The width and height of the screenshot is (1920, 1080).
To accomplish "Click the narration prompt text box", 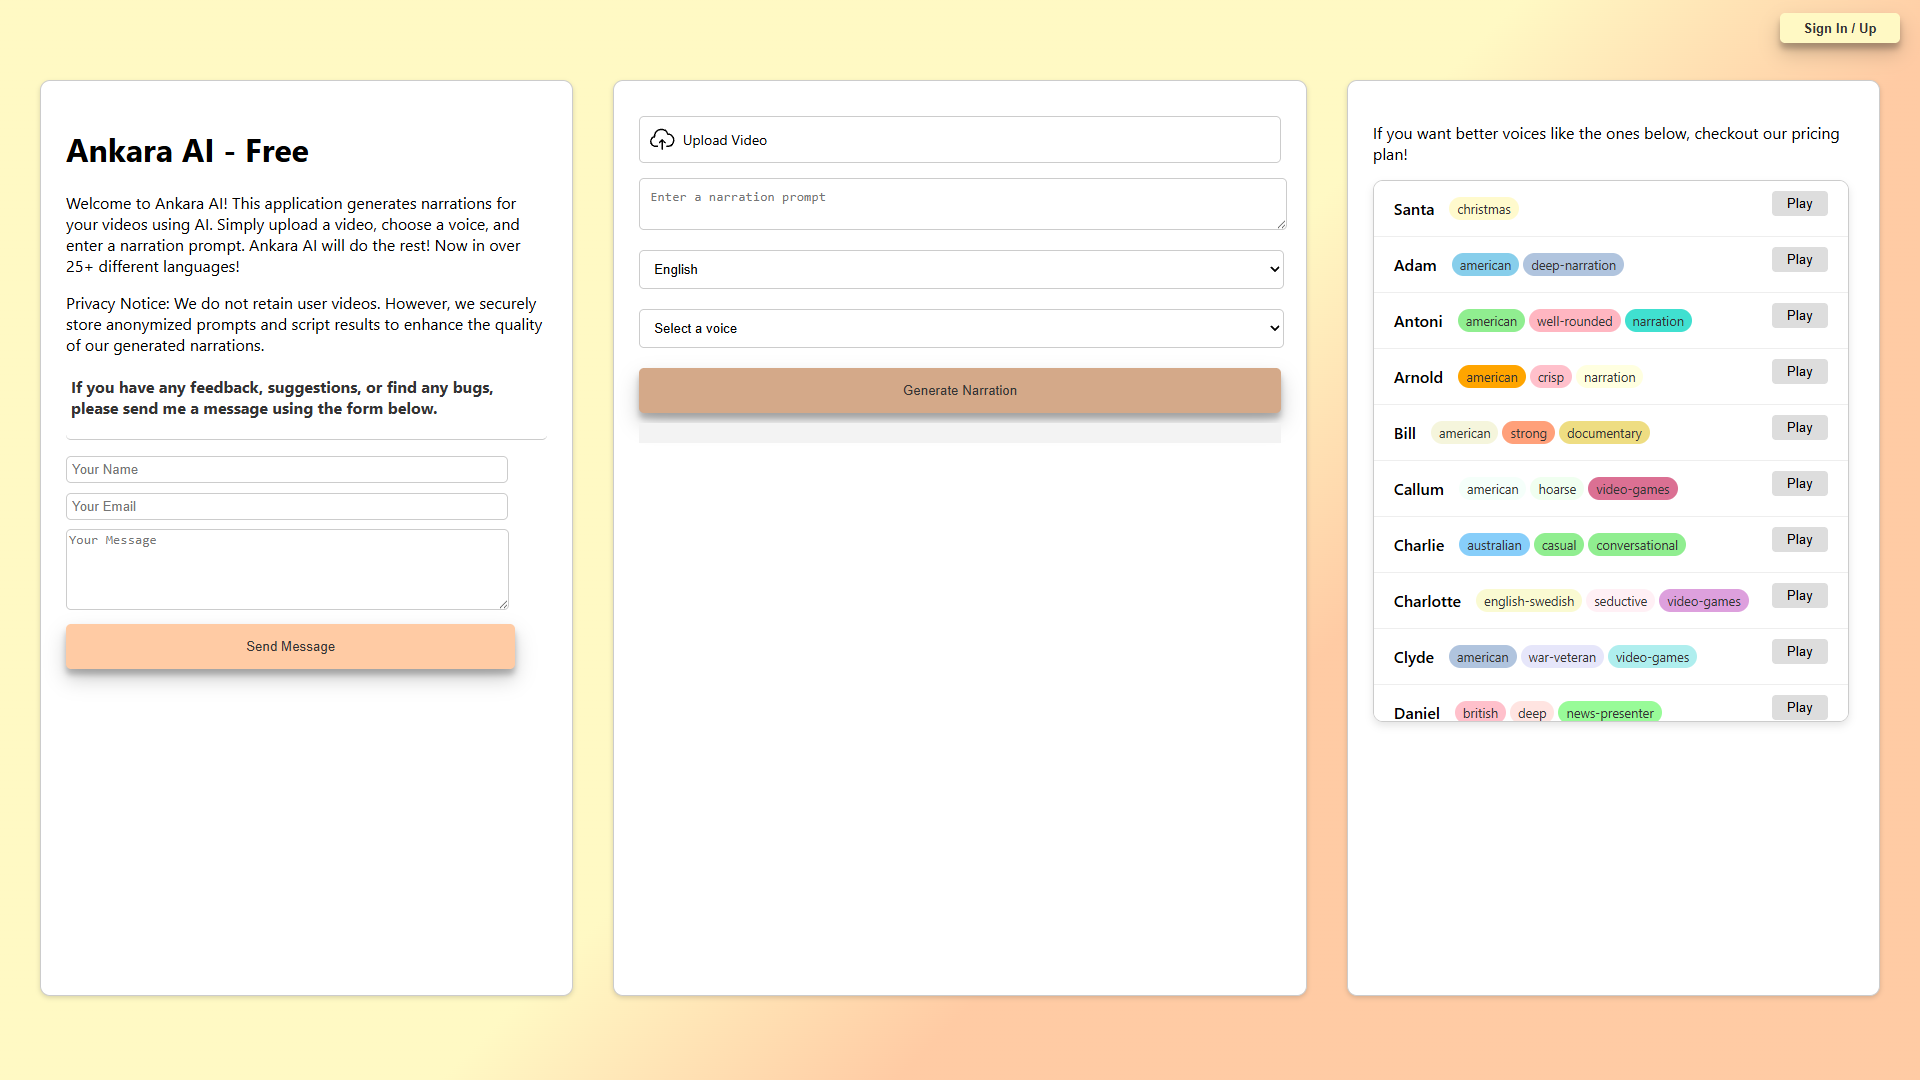I will [963, 204].
